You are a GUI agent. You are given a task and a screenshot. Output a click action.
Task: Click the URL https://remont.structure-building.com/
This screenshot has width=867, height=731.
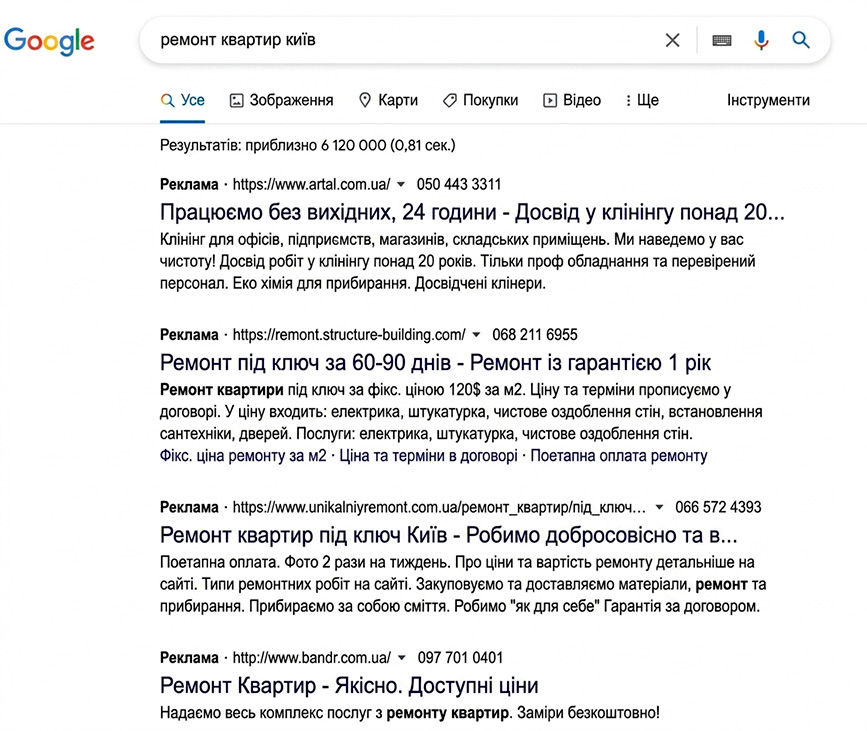pyautogui.click(x=349, y=335)
